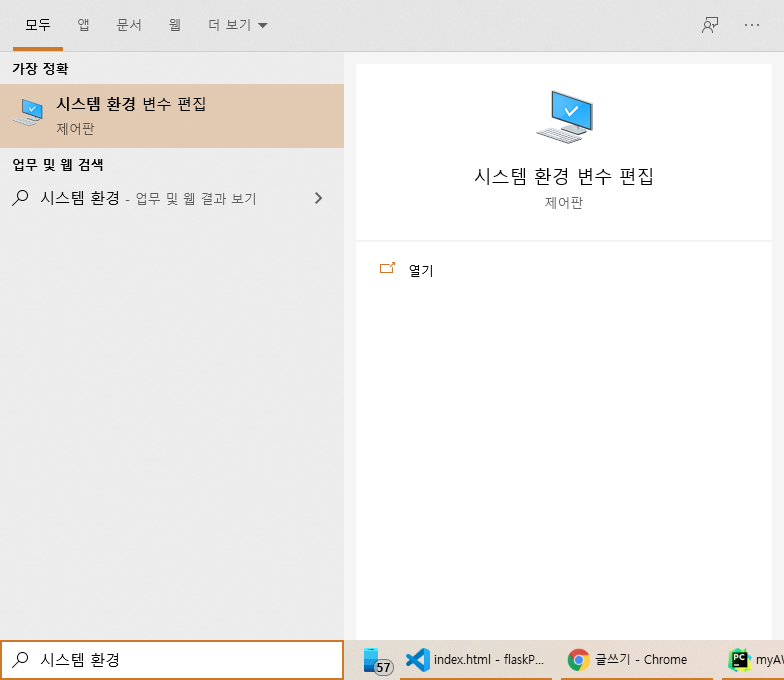Screen dimensions: 784x680
Task: Open the phone app with 57 badge in the taskbar
Action: click(378, 660)
